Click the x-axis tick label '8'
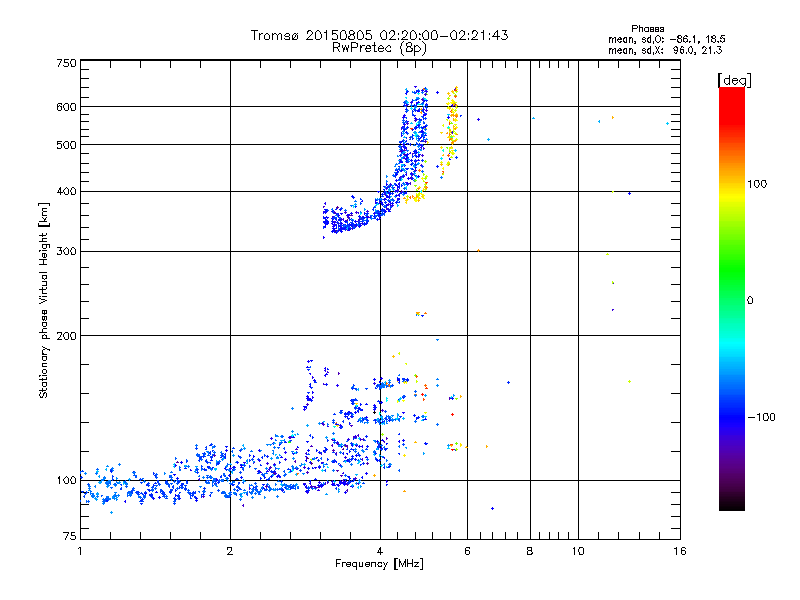The image size is (800, 600). pyautogui.click(x=530, y=551)
